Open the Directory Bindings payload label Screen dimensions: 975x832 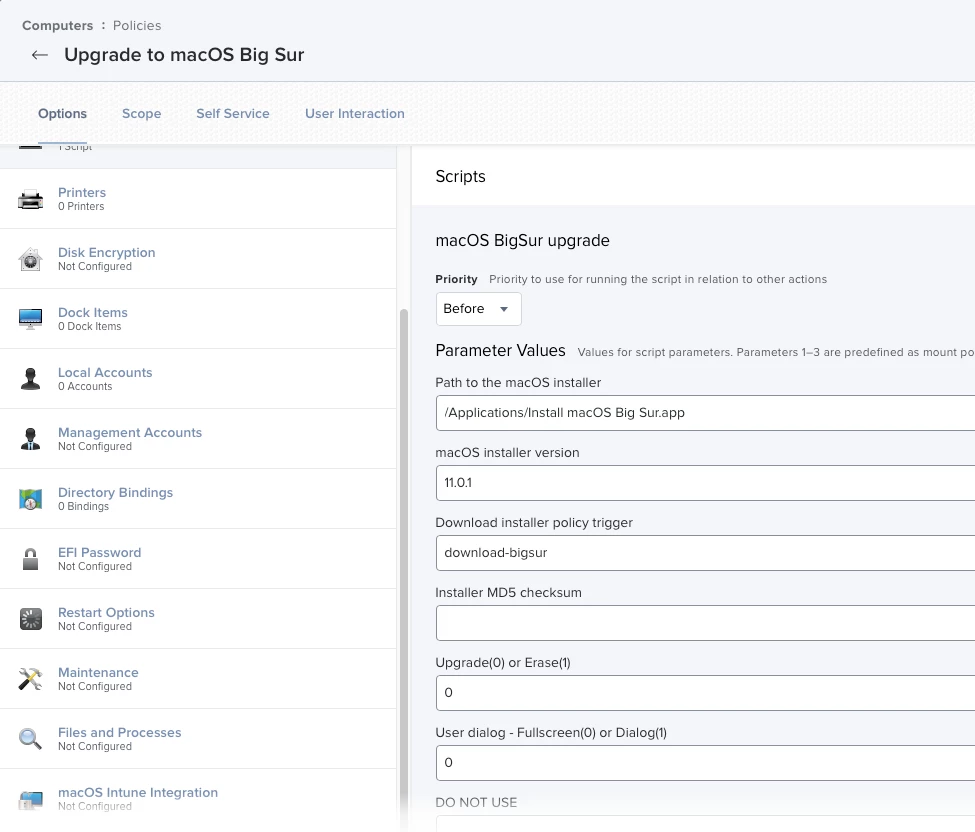[x=115, y=492]
